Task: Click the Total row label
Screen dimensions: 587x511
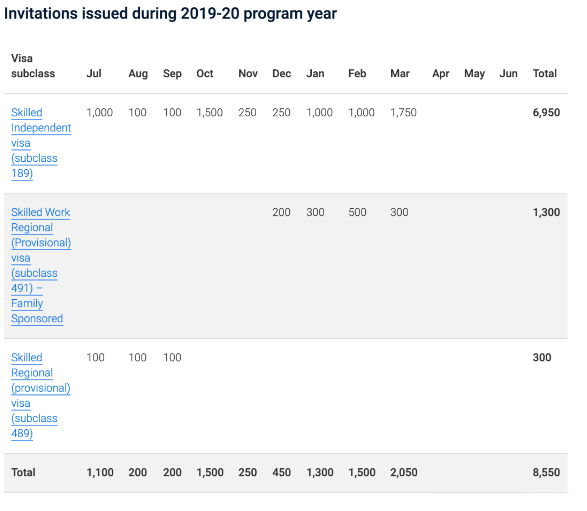Action: pos(23,472)
